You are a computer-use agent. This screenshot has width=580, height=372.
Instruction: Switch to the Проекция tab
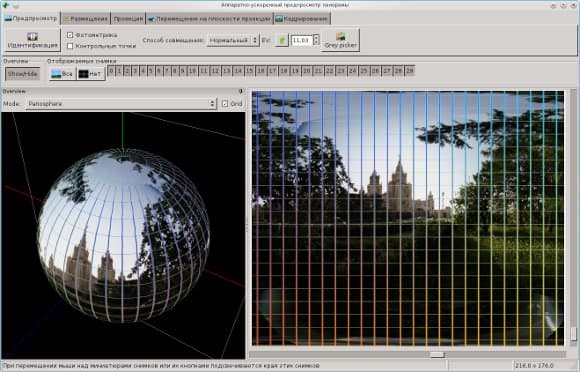[x=128, y=19]
